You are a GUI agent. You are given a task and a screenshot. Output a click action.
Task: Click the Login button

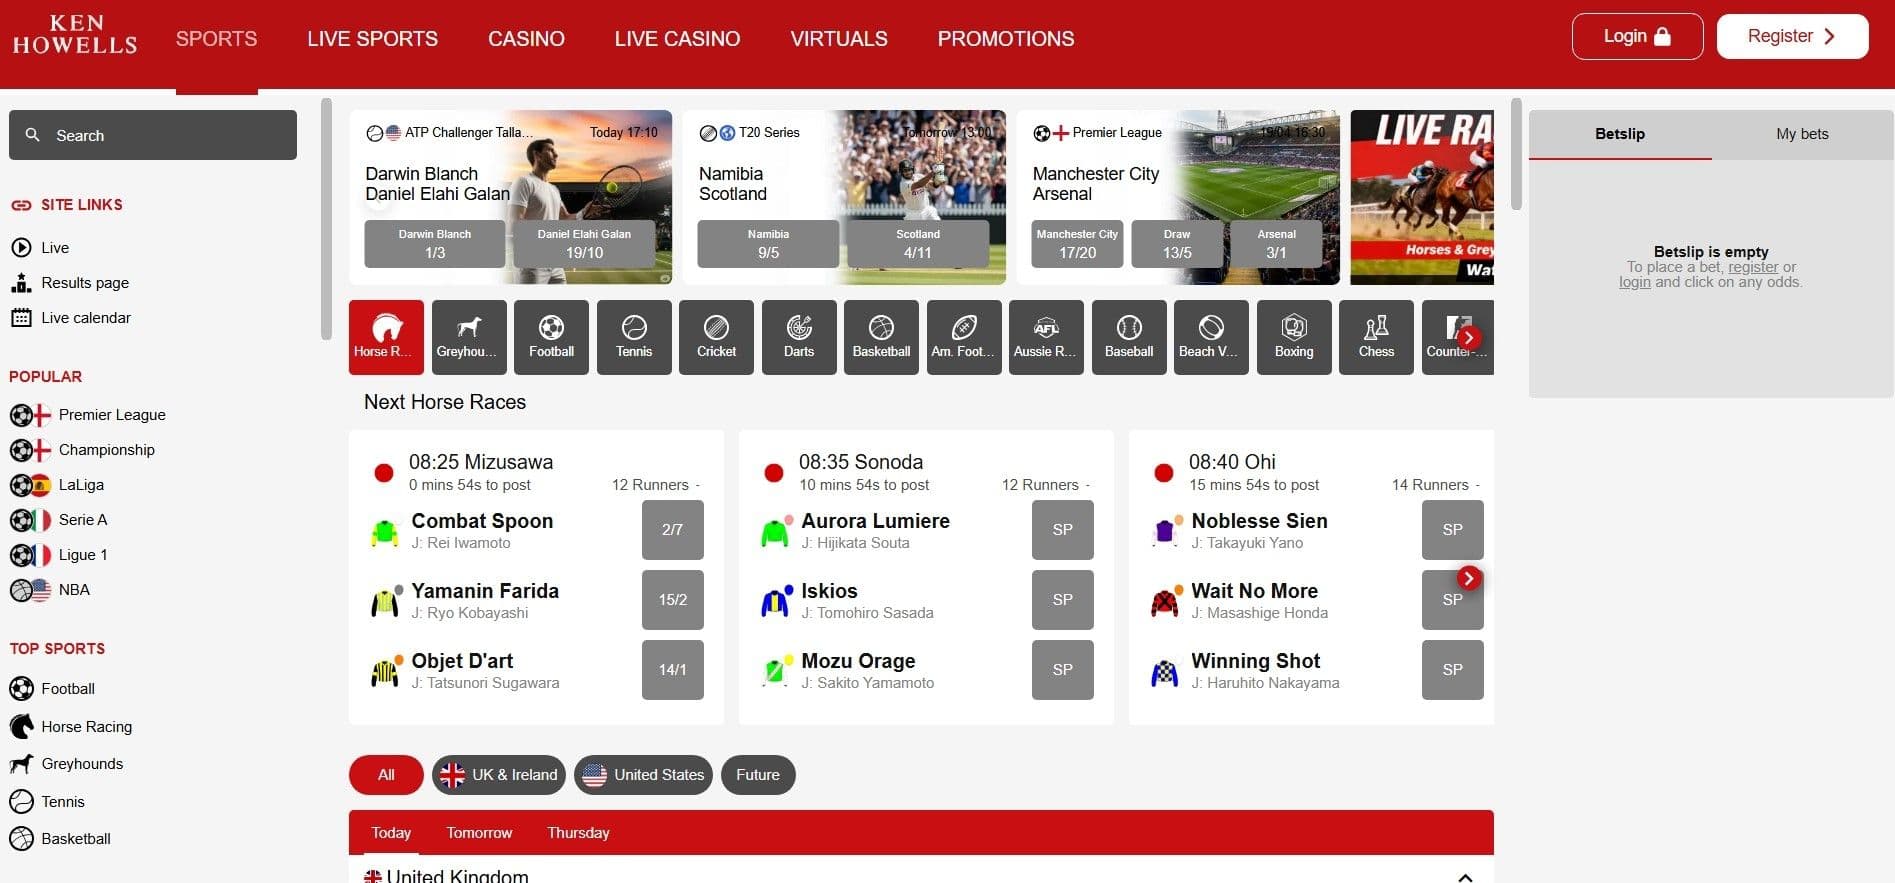click(x=1637, y=36)
